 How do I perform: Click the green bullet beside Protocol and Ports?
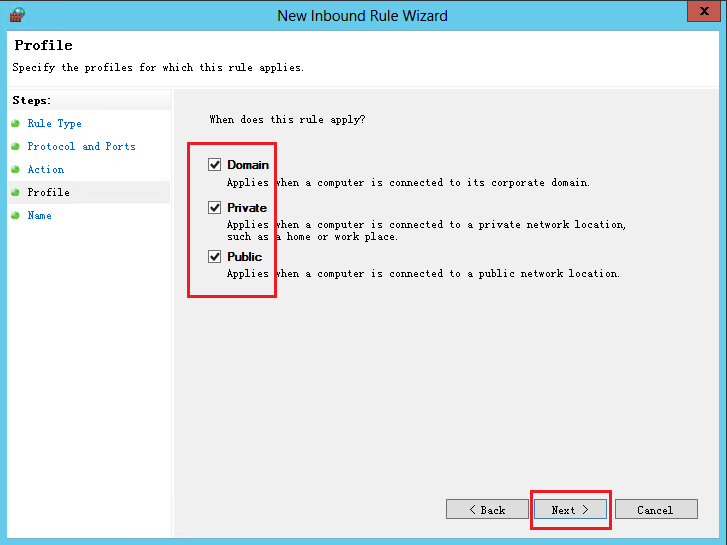pos(15,147)
